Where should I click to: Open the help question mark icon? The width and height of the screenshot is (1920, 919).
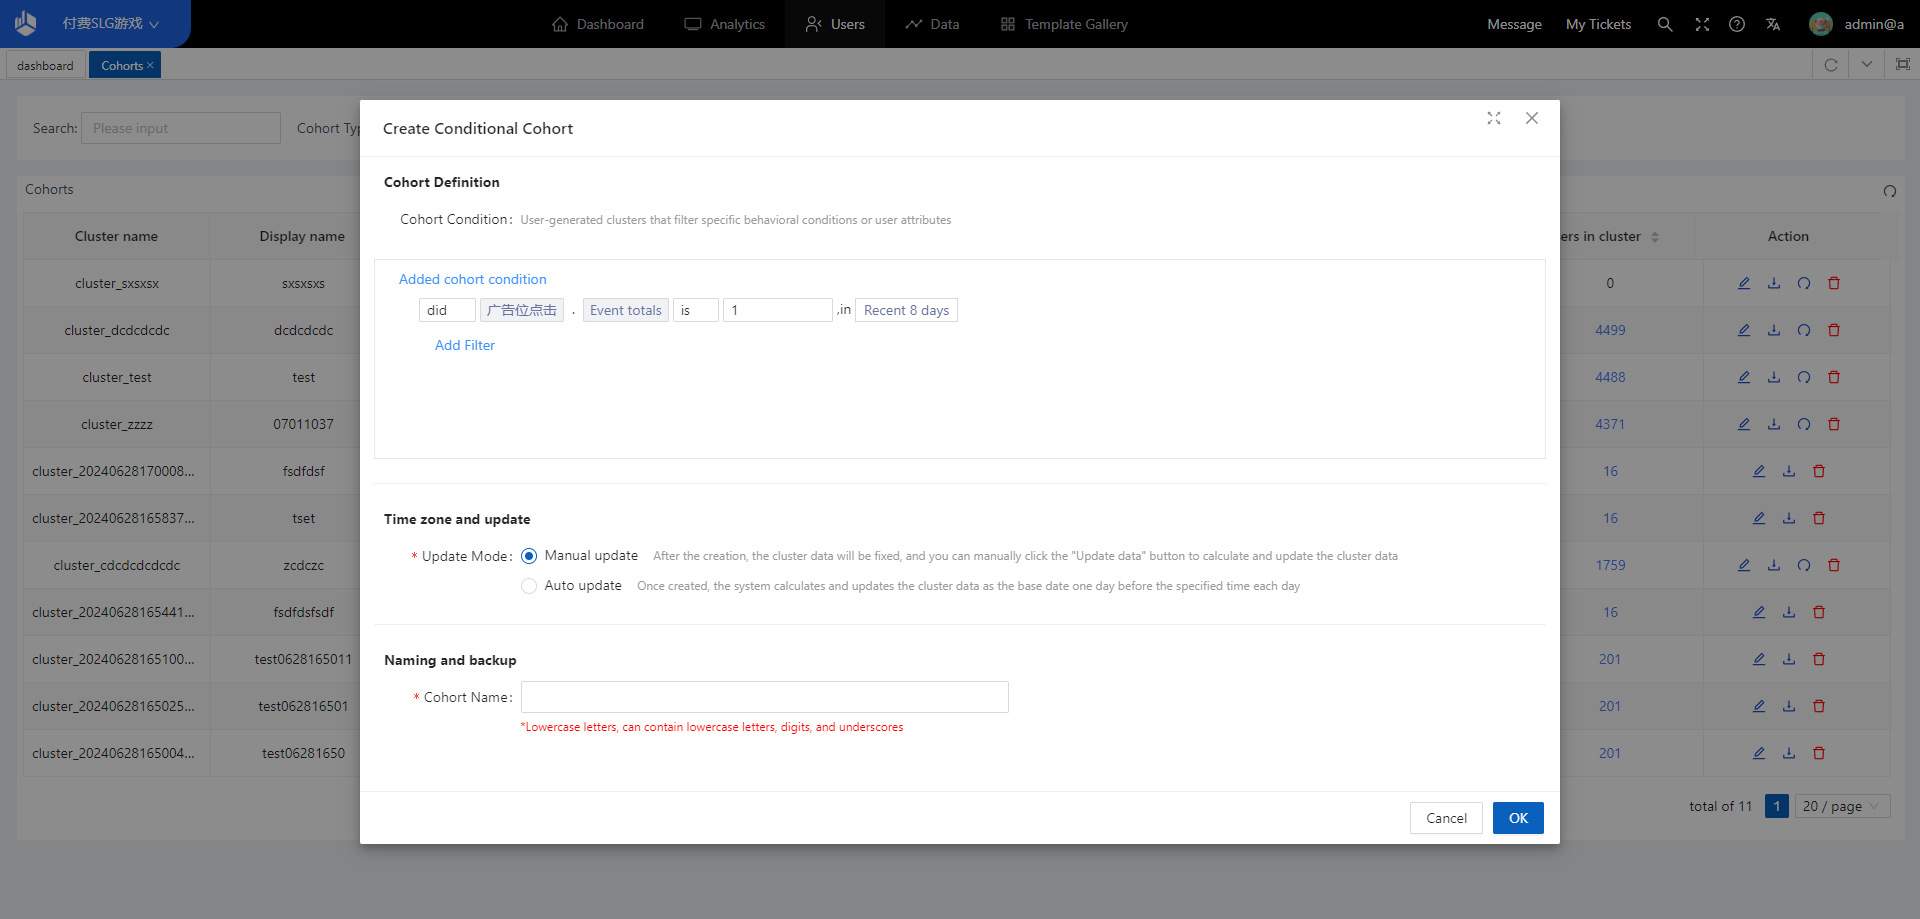click(x=1737, y=24)
